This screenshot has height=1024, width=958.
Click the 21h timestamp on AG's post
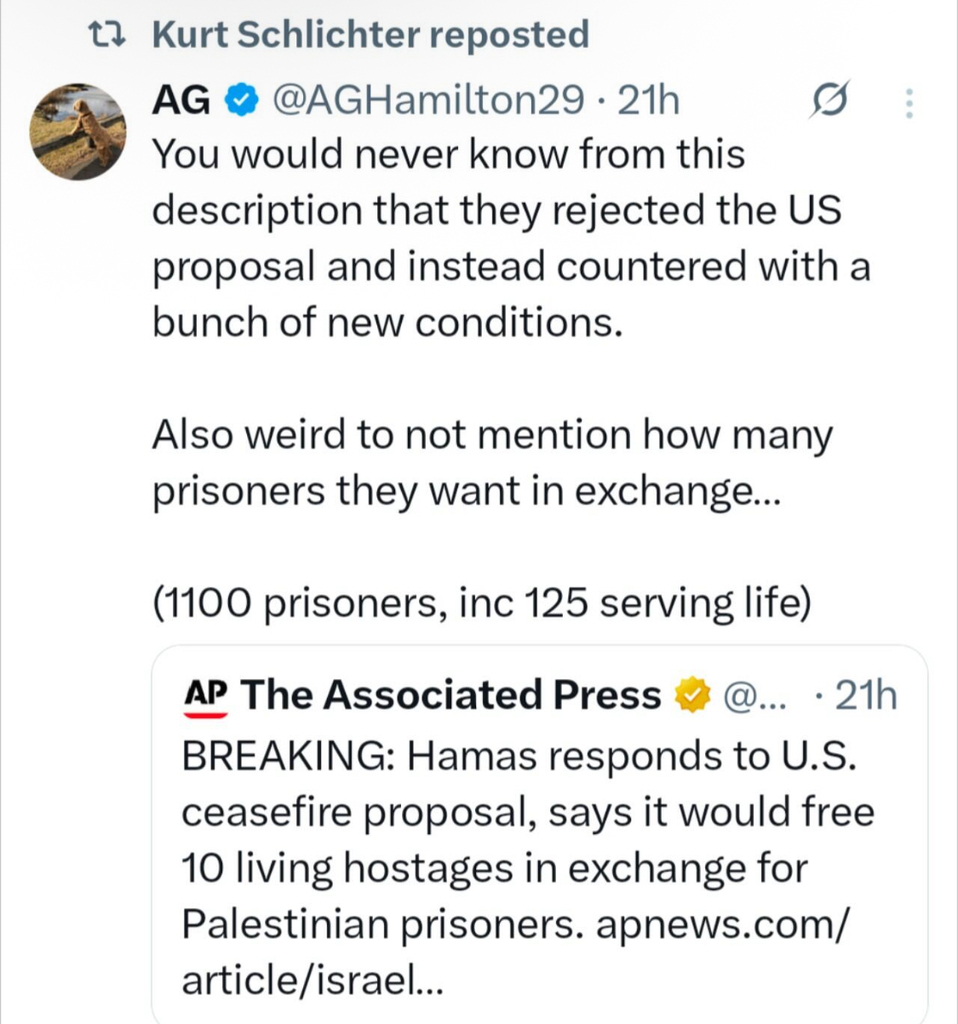click(649, 101)
